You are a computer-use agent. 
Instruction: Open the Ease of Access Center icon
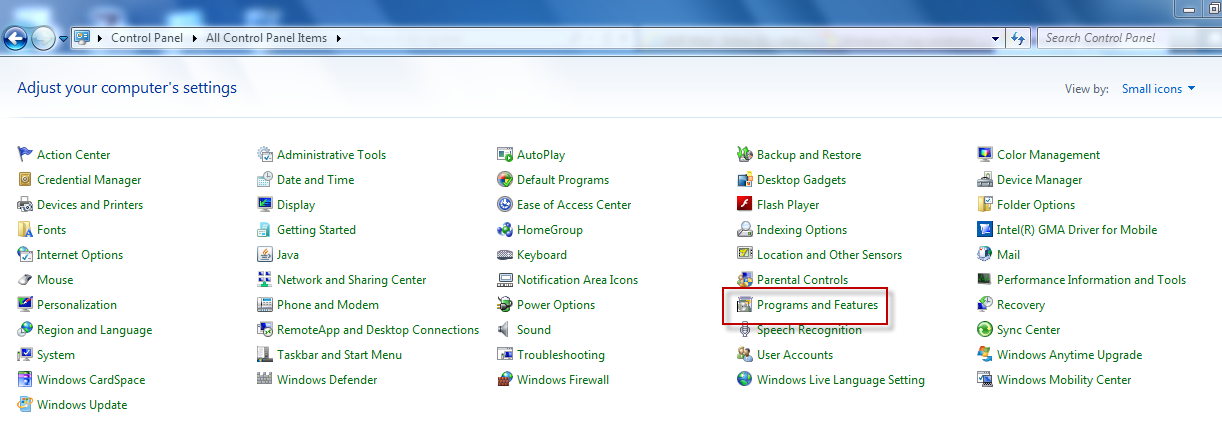[x=505, y=204]
